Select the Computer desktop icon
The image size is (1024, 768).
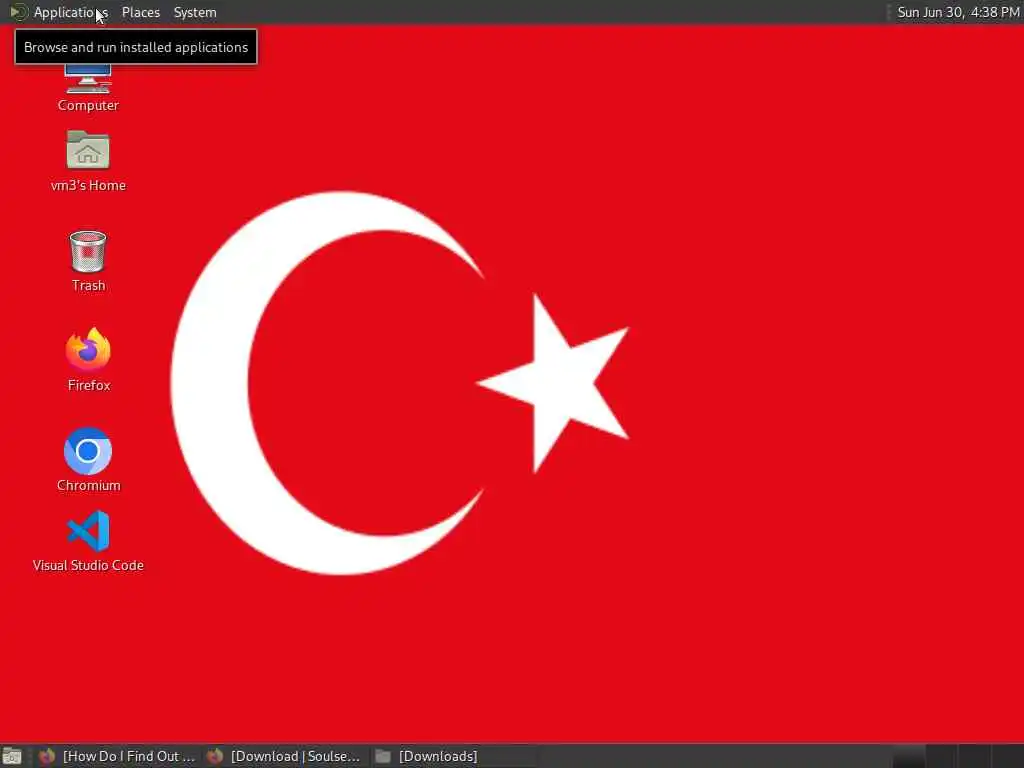(88, 88)
